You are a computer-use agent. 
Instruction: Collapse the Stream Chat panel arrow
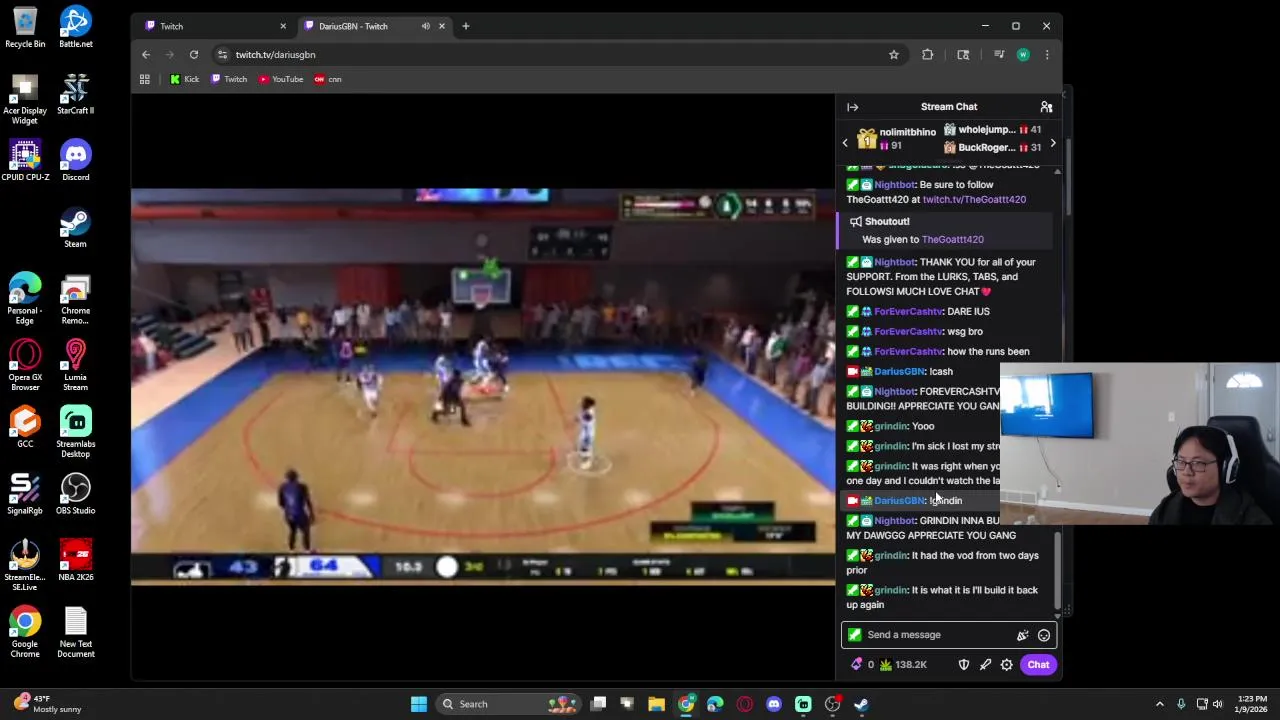coord(852,107)
